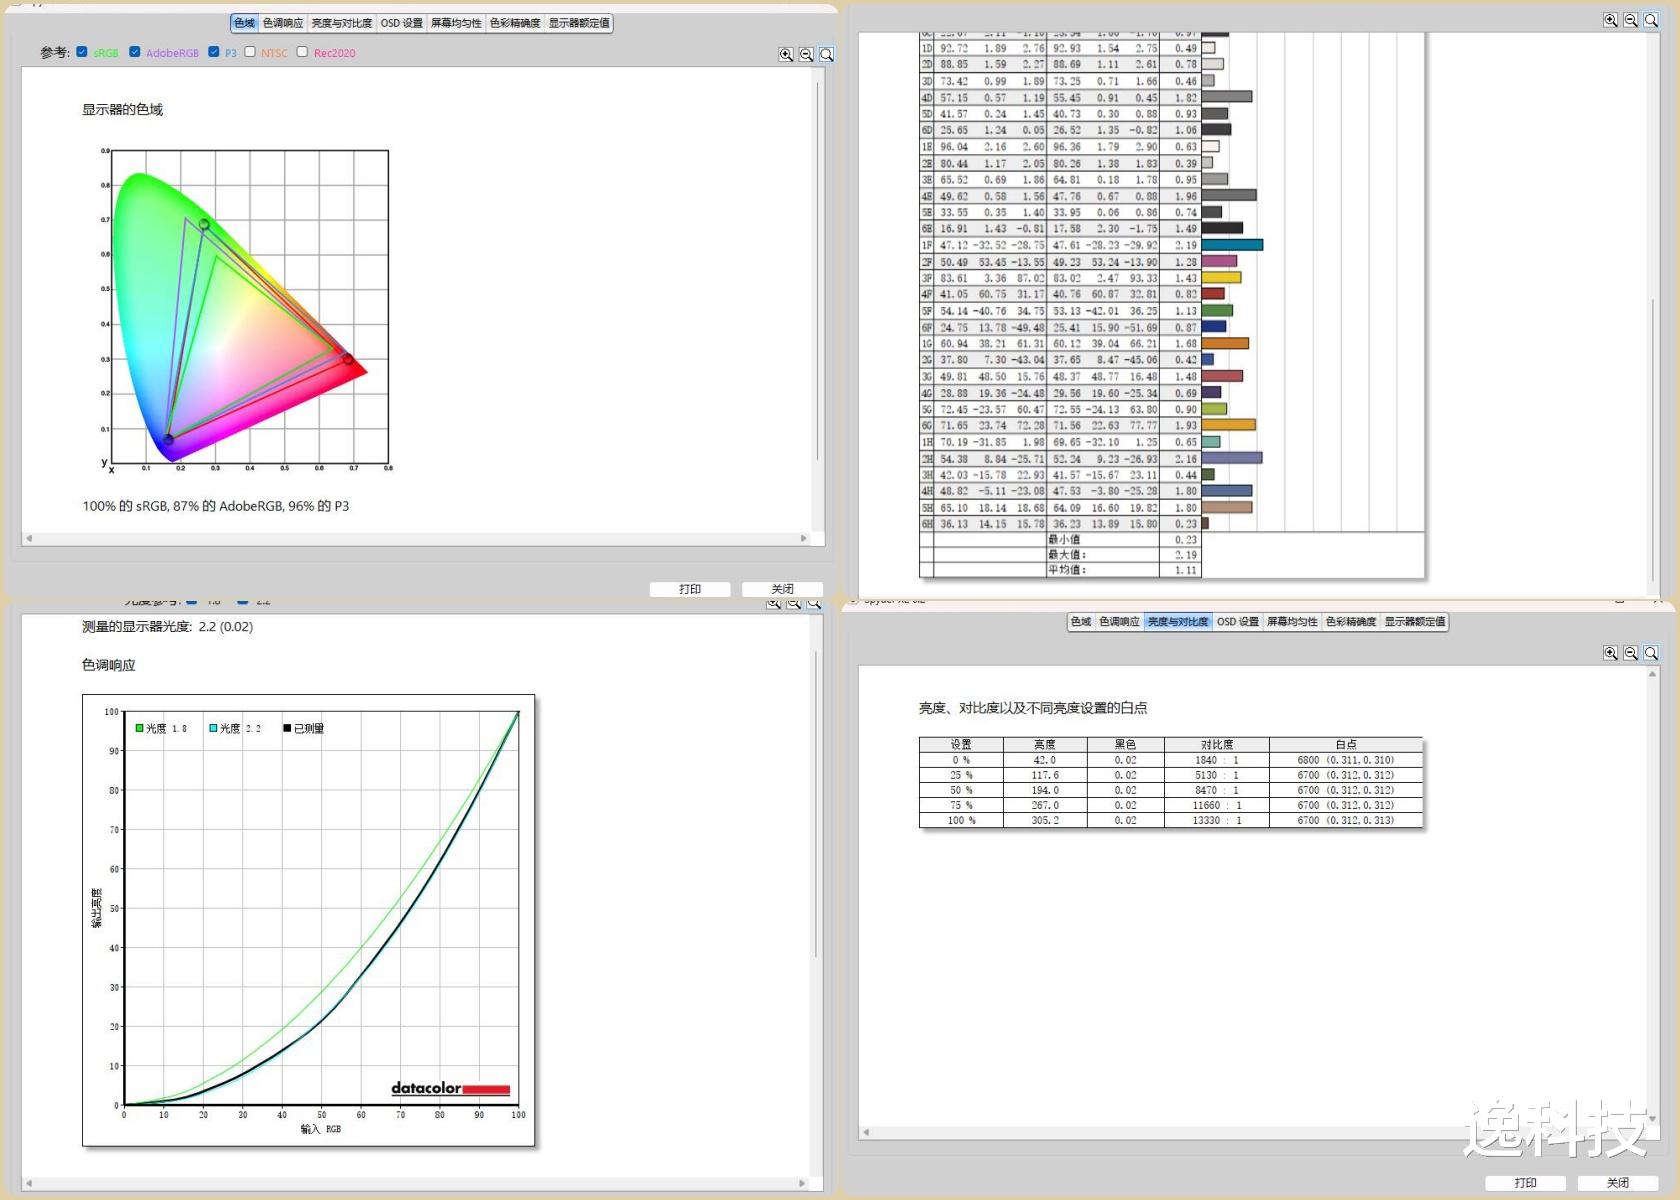Open 色彩精确度 tab in brightness table window

(x=1351, y=622)
